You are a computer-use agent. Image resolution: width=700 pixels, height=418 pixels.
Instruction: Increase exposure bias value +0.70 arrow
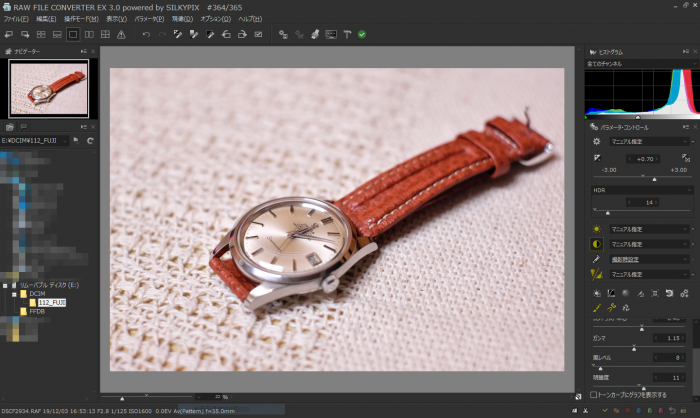(x=657, y=159)
